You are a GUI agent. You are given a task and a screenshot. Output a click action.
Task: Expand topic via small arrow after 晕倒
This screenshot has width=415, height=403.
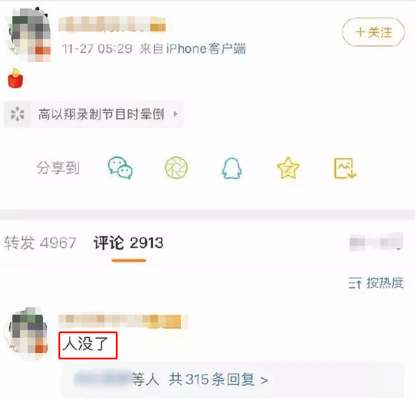(175, 114)
